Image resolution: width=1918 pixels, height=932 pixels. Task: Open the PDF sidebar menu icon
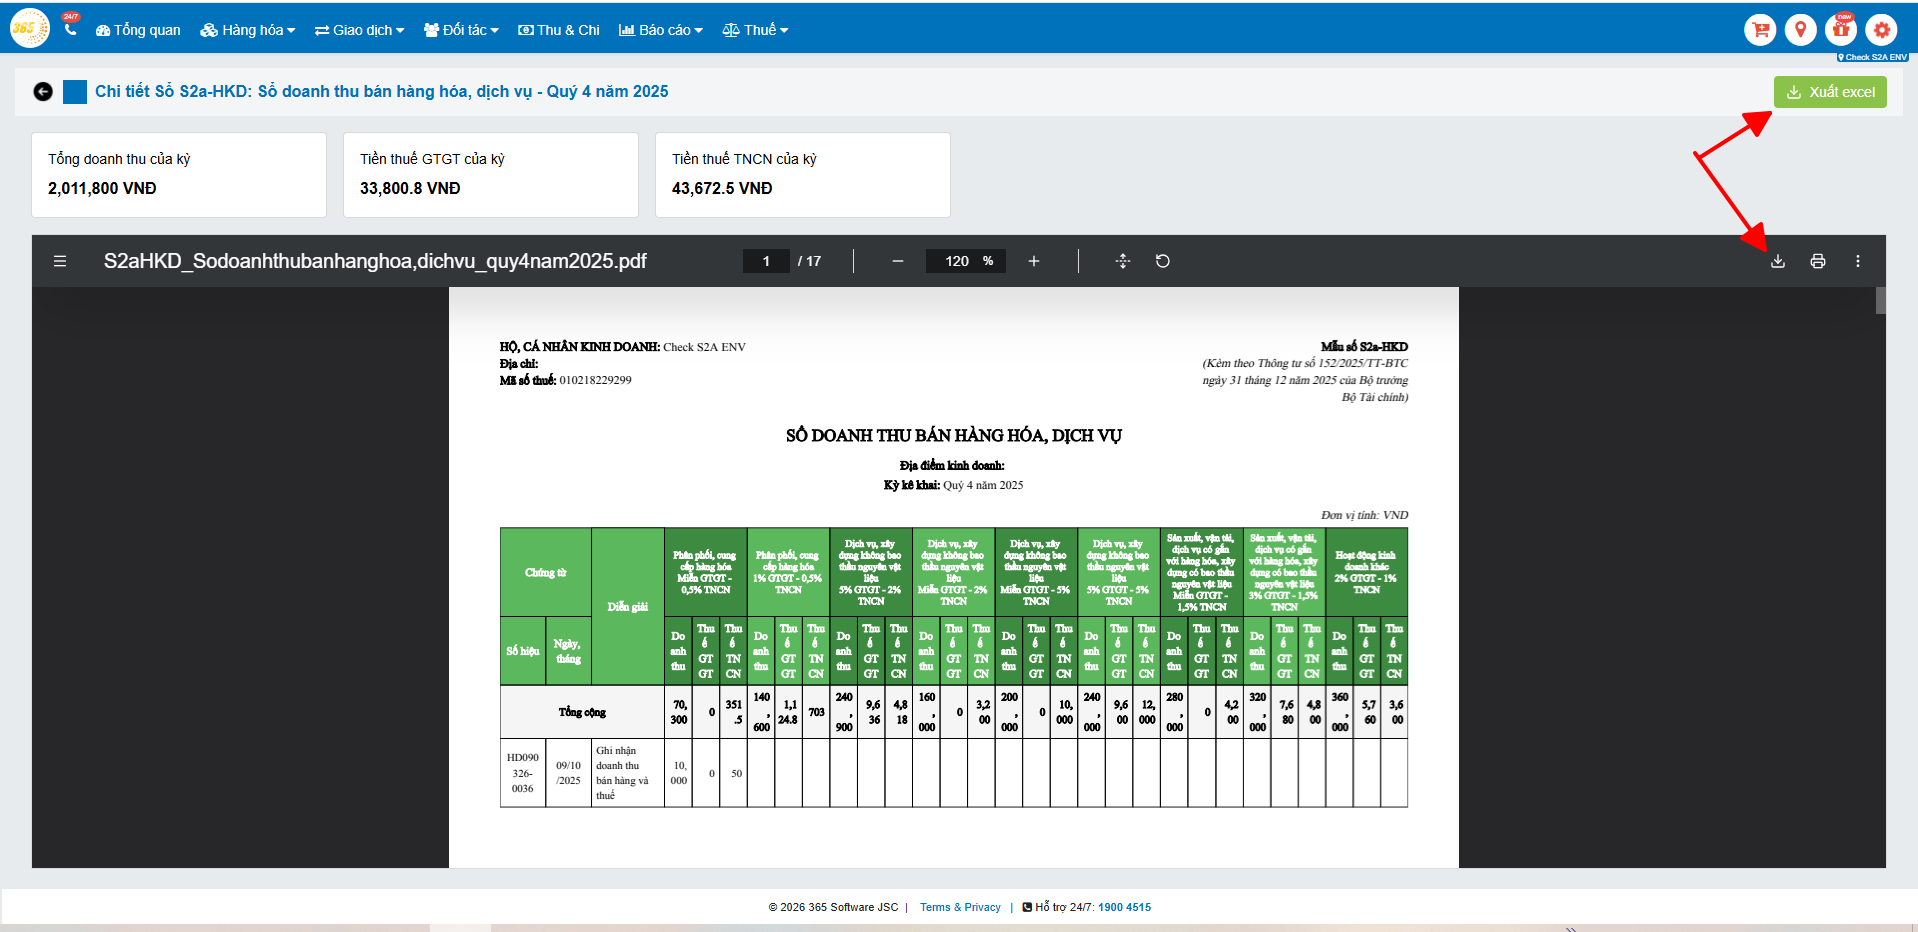[x=60, y=261]
